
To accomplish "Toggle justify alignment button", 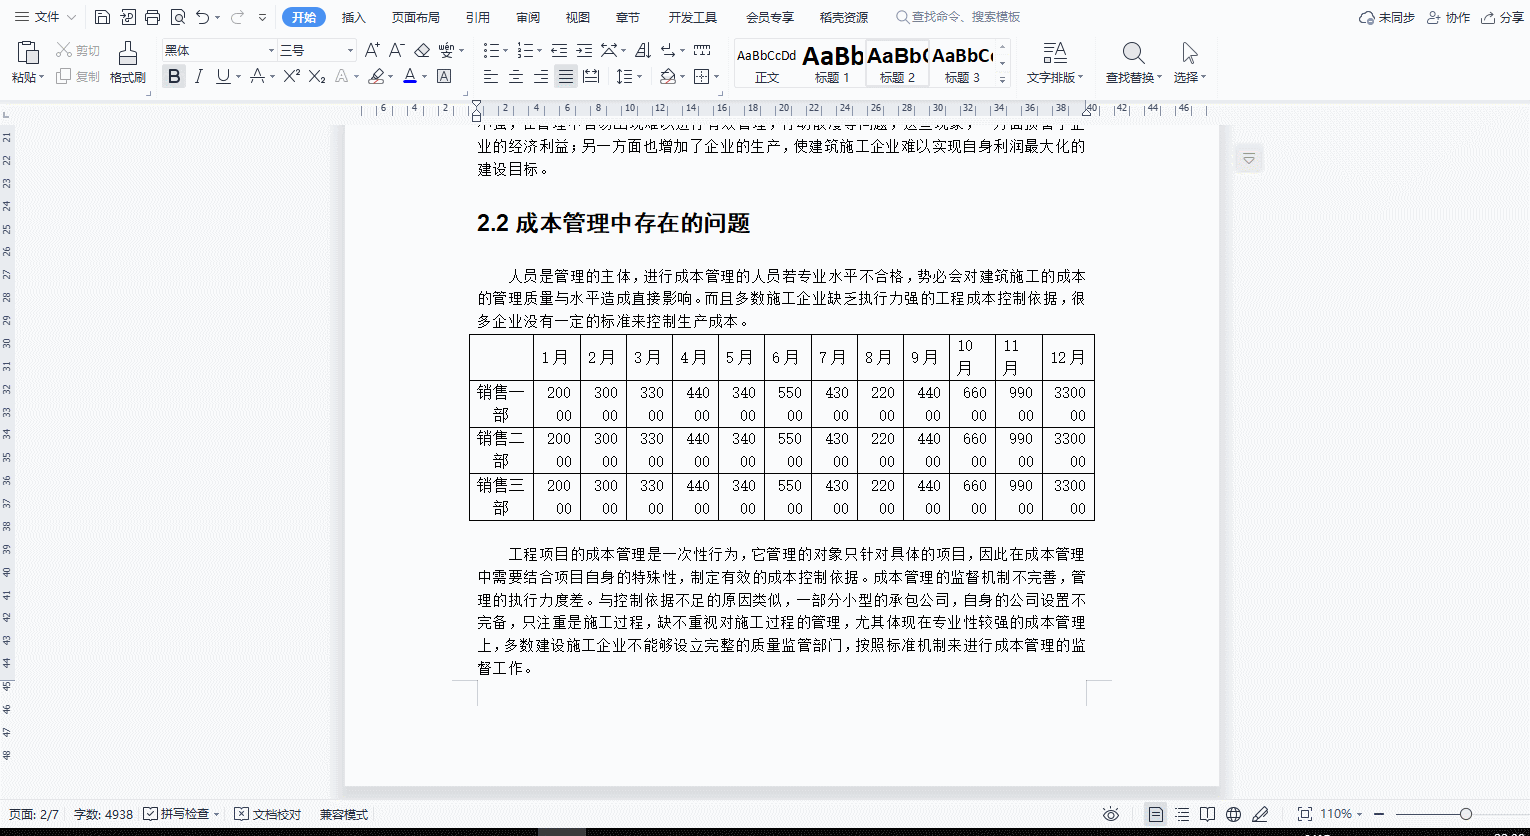I will 566,76.
